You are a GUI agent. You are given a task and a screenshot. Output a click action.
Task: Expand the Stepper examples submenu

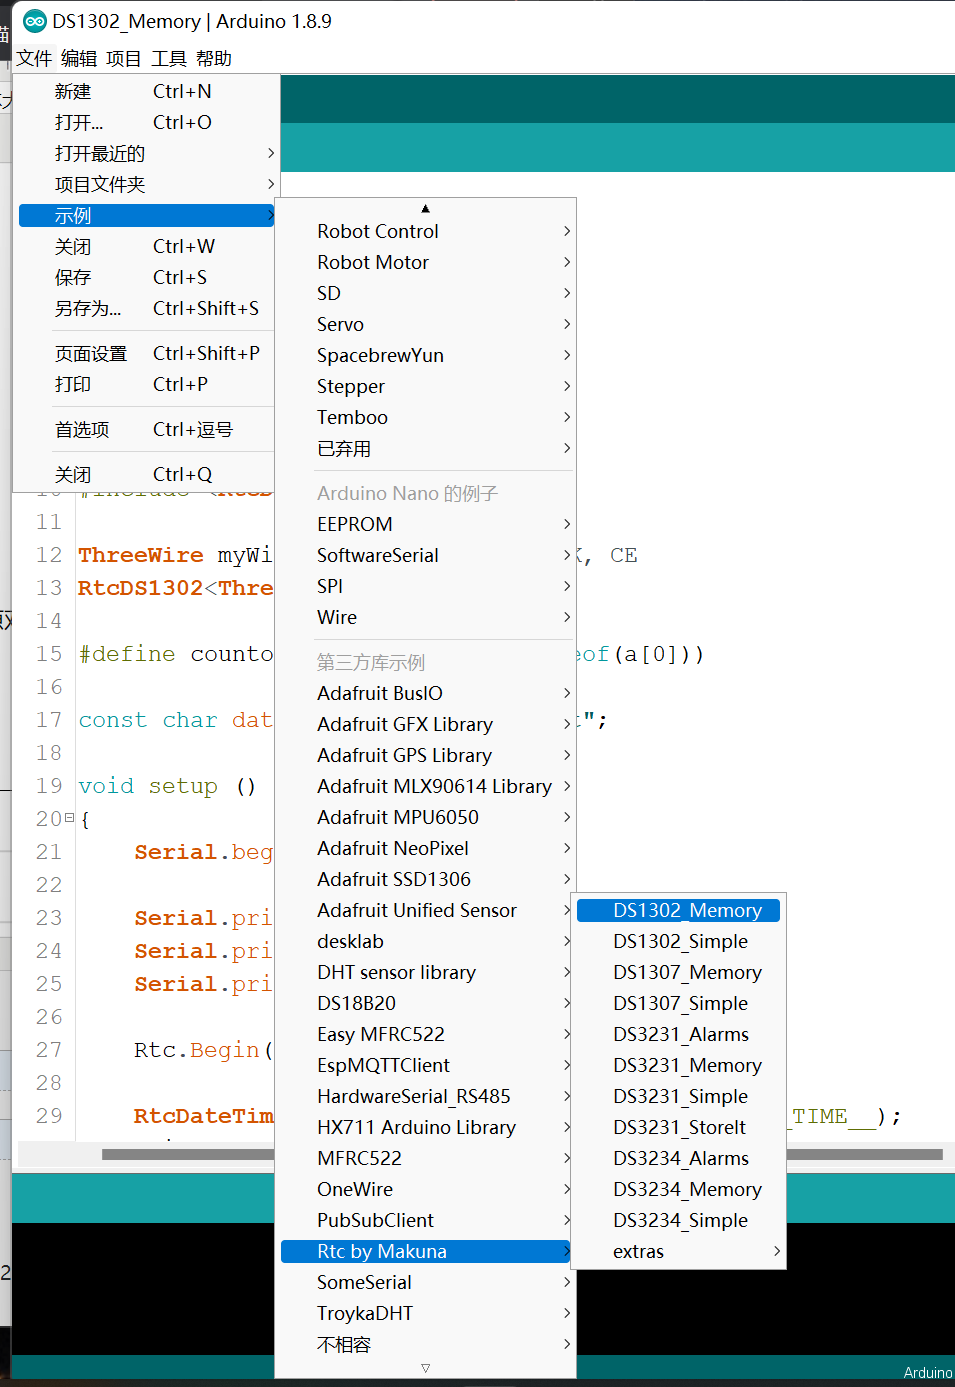425,386
